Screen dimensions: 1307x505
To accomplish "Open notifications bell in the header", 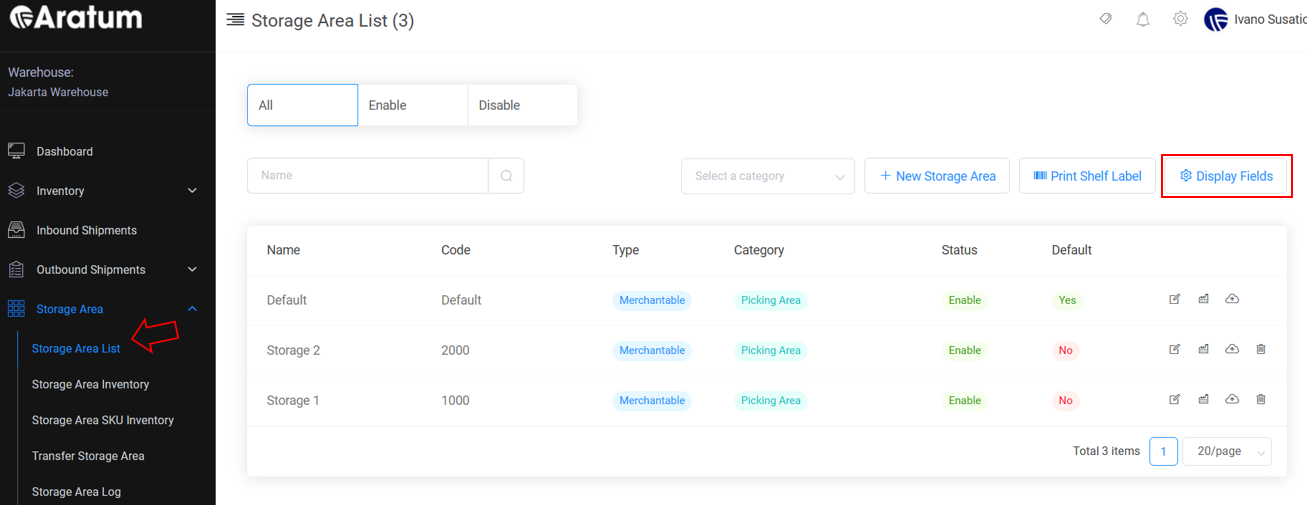I will coord(1143,19).
